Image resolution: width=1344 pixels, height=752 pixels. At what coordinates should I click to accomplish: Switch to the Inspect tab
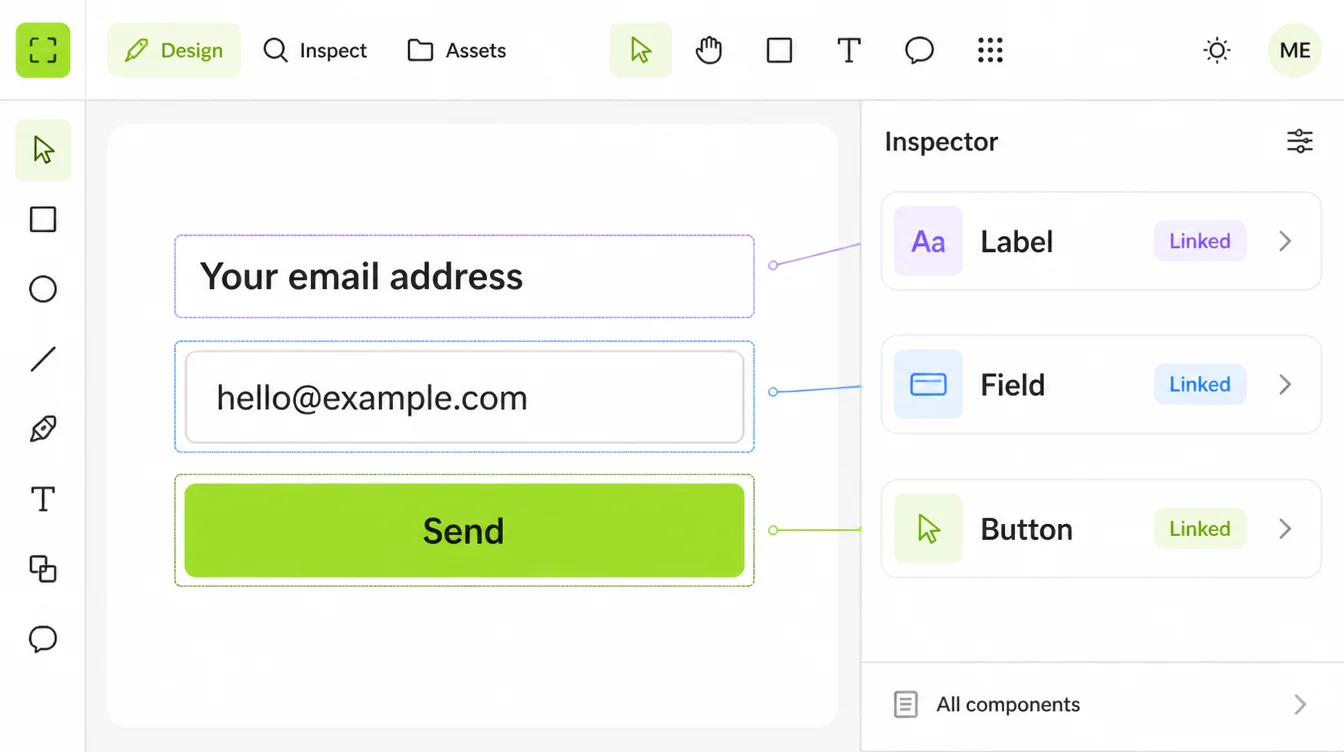pos(315,50)
